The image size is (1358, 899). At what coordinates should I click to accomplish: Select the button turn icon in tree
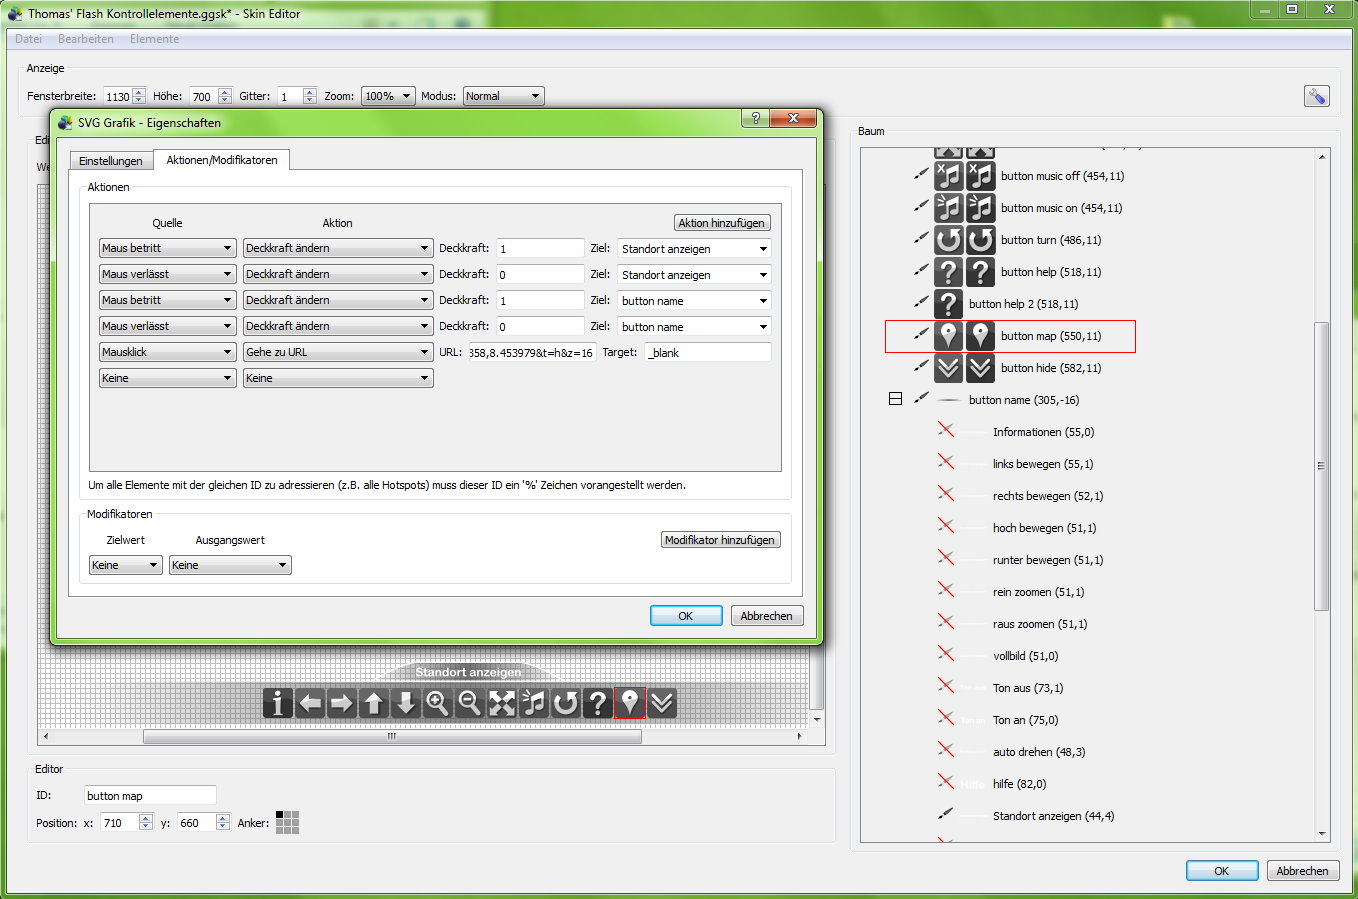coord(948,240)
